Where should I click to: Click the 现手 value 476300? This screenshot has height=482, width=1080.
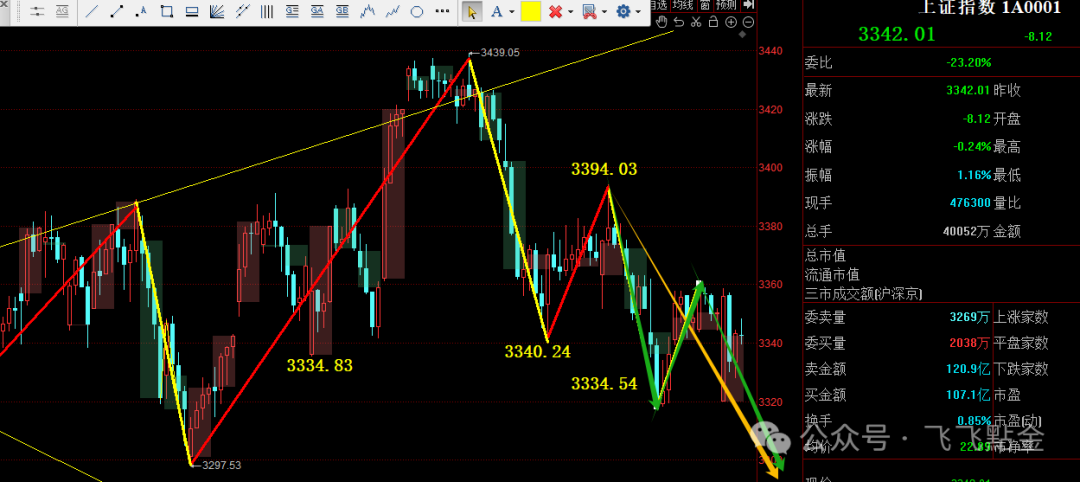point(970,203)
